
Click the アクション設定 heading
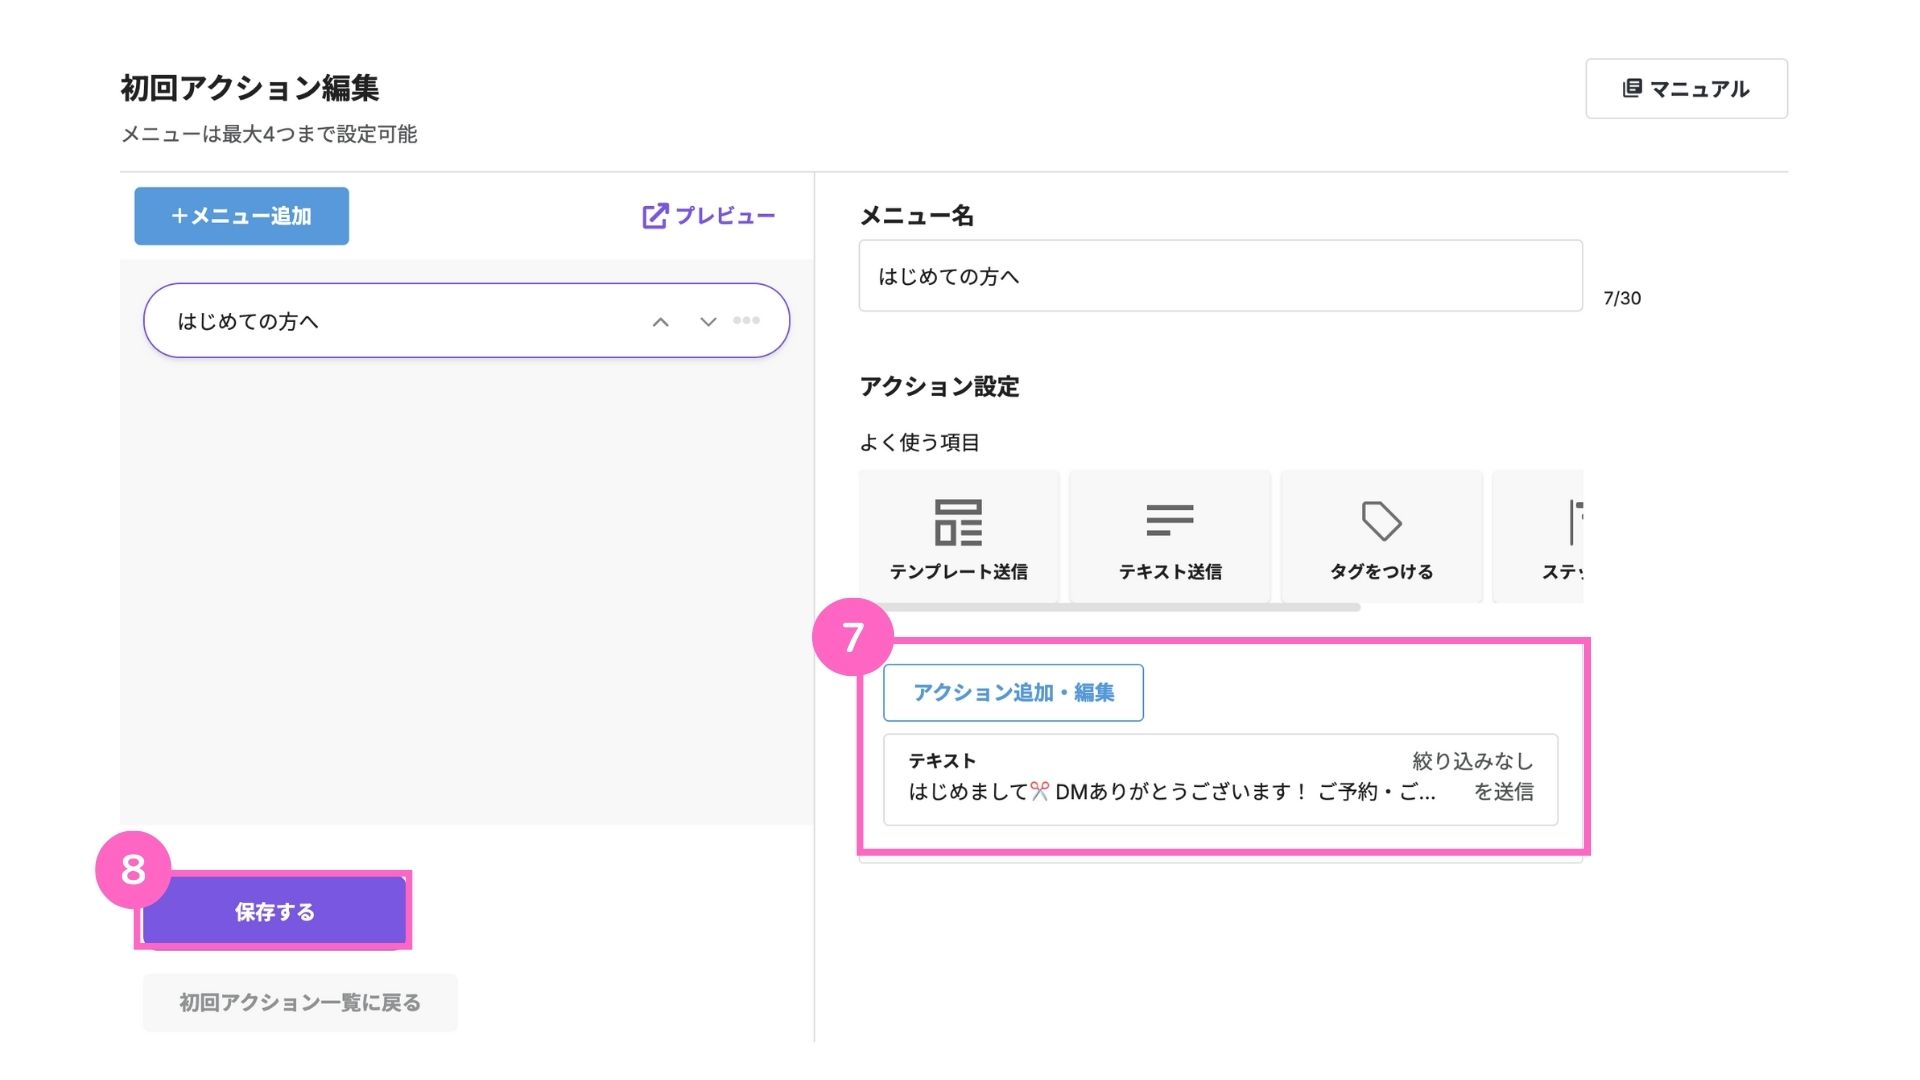(x=939, y=387)
